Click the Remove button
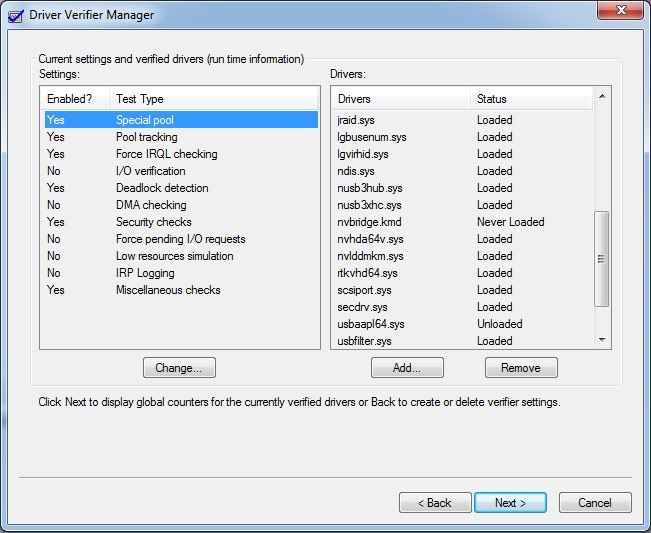Screen dimensions: 651x533 click(521, 368)
